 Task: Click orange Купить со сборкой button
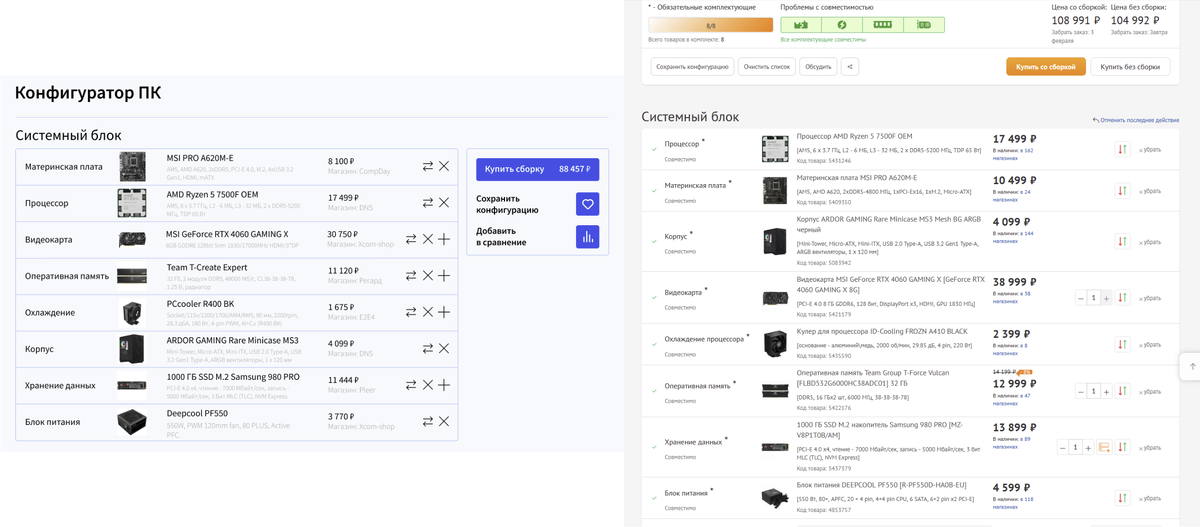(x=1046, y=67)
